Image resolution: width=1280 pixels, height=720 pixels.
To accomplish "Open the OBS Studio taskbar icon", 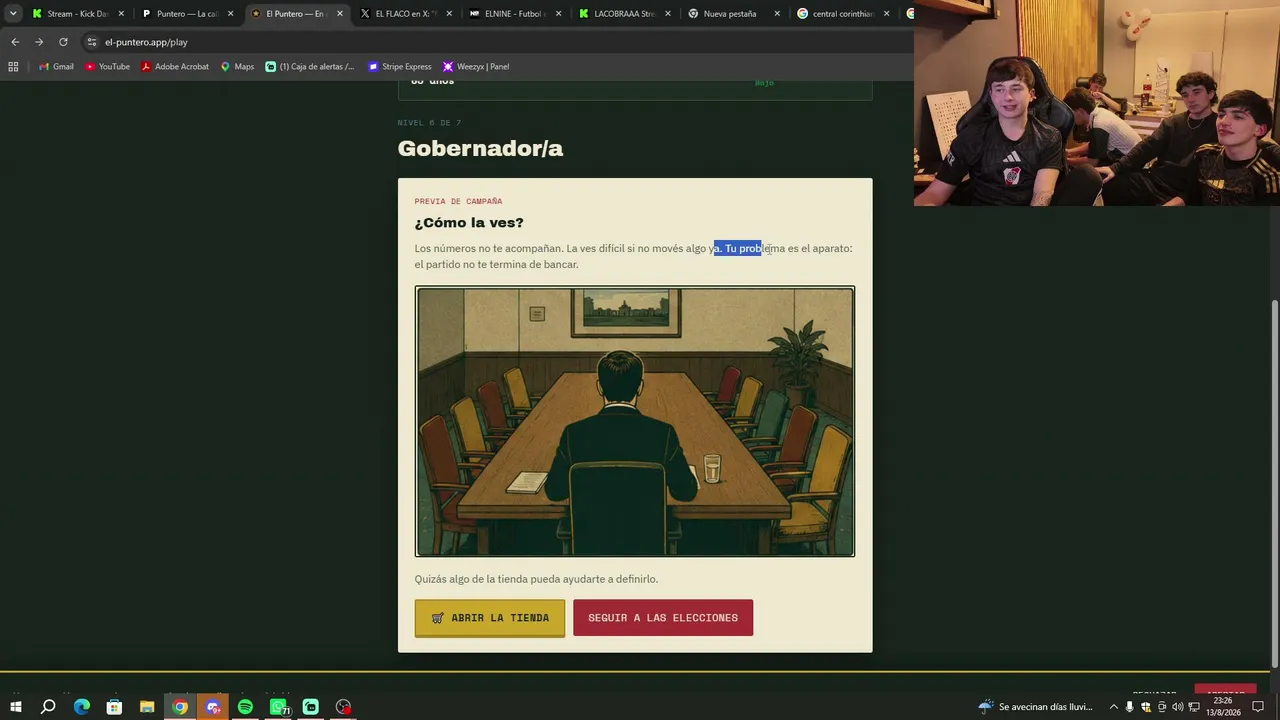I will coord(343,707).
